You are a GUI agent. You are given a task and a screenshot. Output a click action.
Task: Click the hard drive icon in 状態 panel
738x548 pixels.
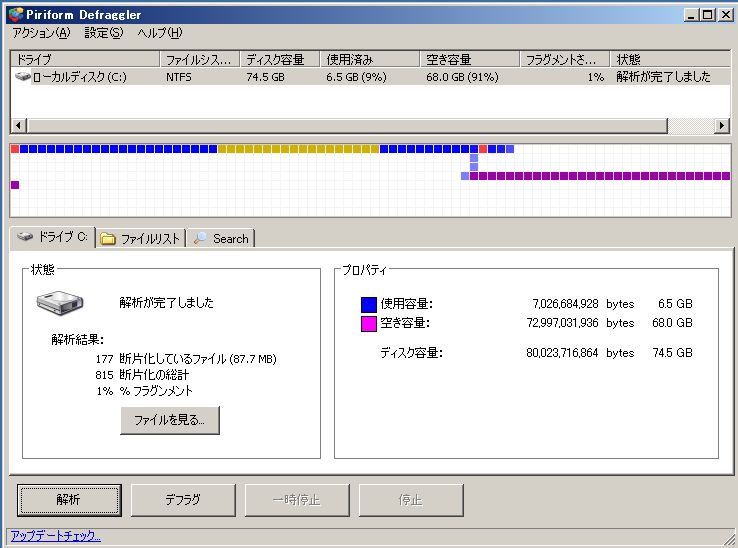pyautogui.click(x=60, y=303)
